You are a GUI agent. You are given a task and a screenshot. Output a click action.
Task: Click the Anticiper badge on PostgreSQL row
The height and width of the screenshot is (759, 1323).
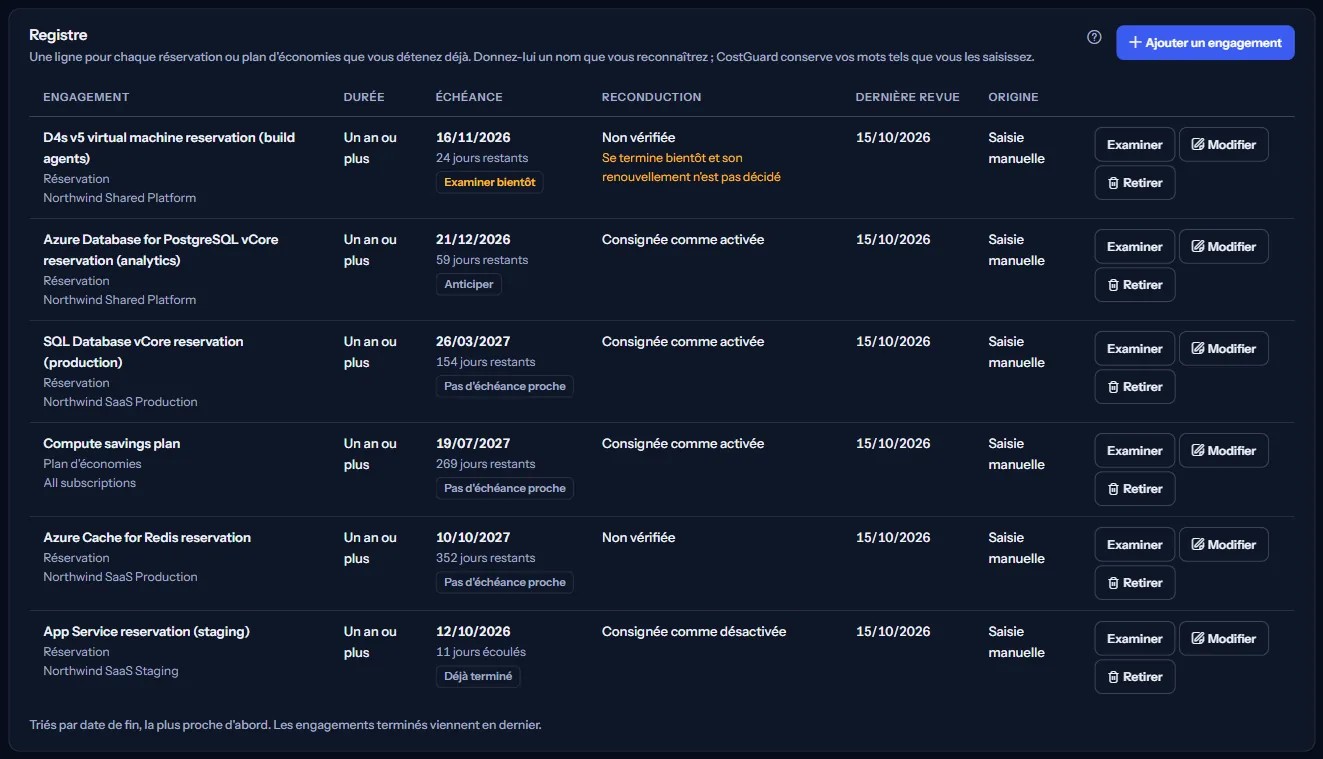point(469,284)
